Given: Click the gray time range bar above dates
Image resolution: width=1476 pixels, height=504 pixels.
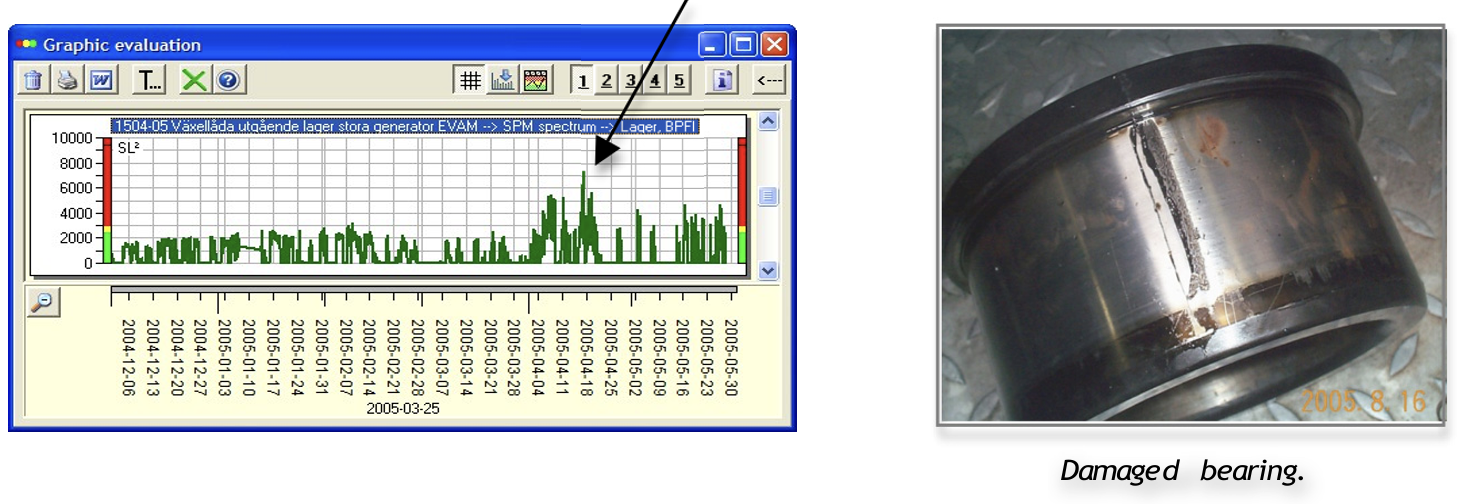Looking at the screenshot, I should tap(424, 290).
